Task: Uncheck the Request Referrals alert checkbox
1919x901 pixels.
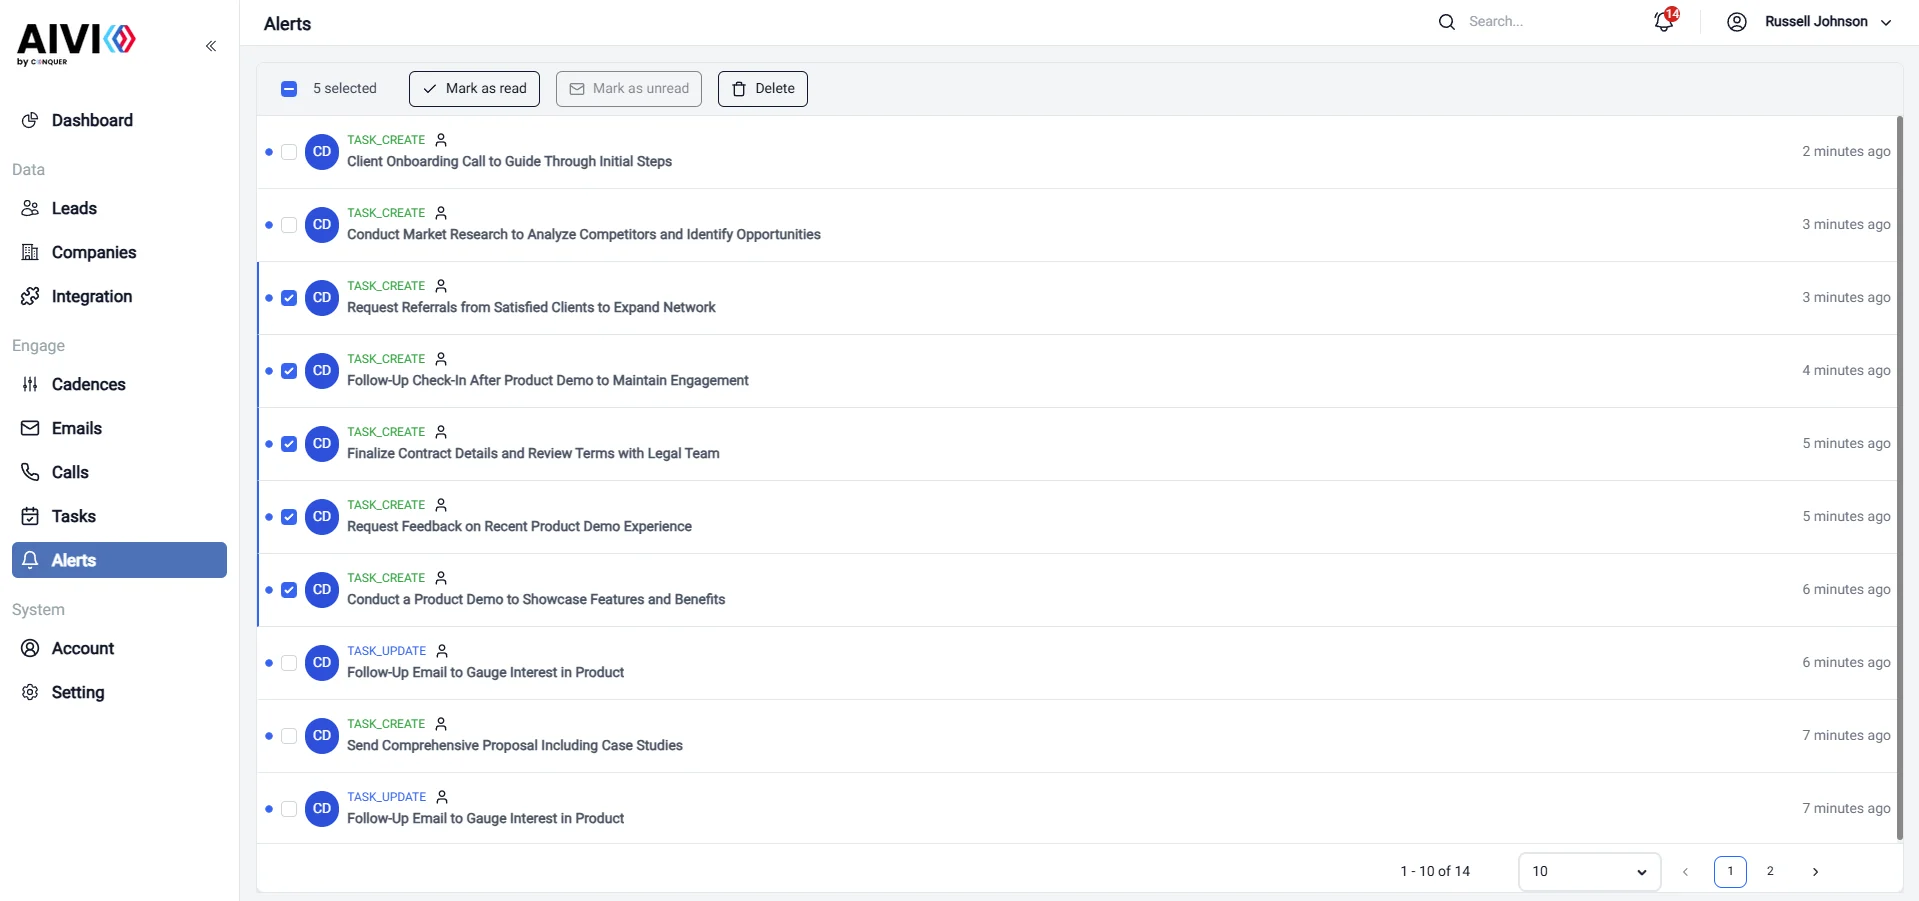Action: click(289, 298)
